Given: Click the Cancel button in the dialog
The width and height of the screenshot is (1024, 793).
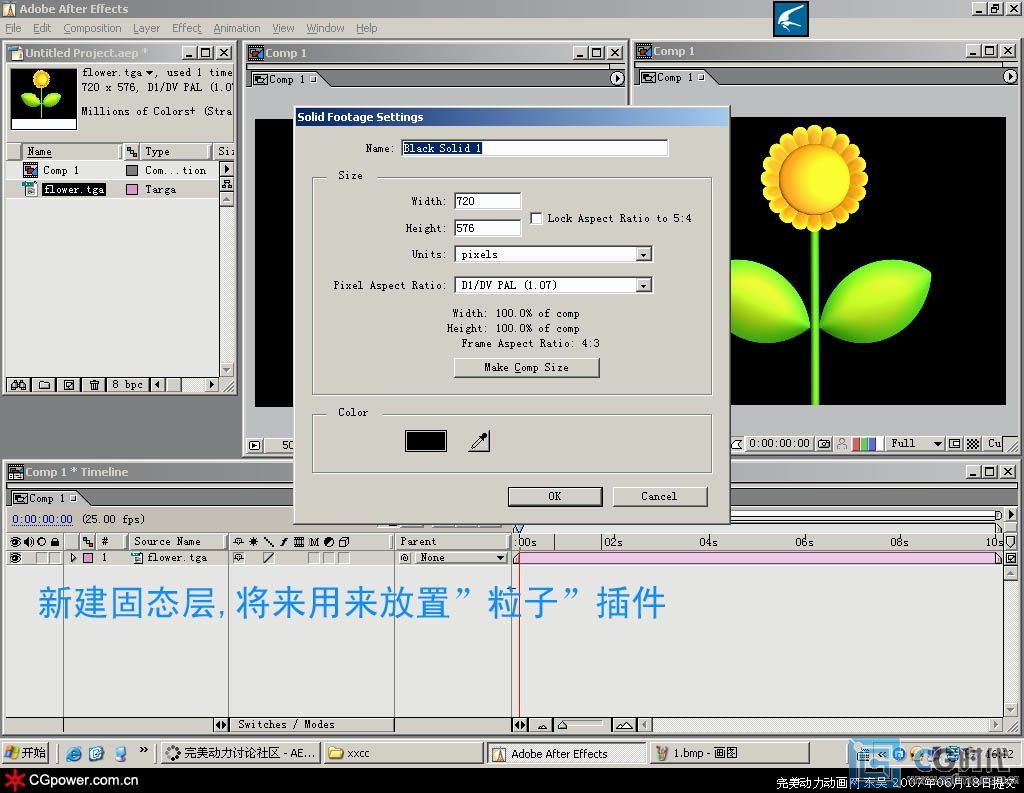Looking at the screenshot, I should point(660,496).
